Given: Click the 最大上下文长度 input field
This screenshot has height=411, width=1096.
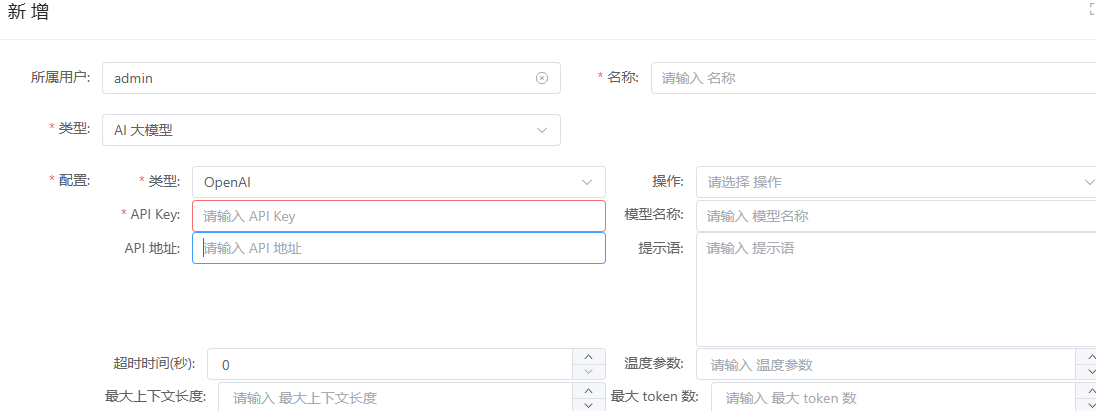Looking at the screenshot, I should 396,398.
